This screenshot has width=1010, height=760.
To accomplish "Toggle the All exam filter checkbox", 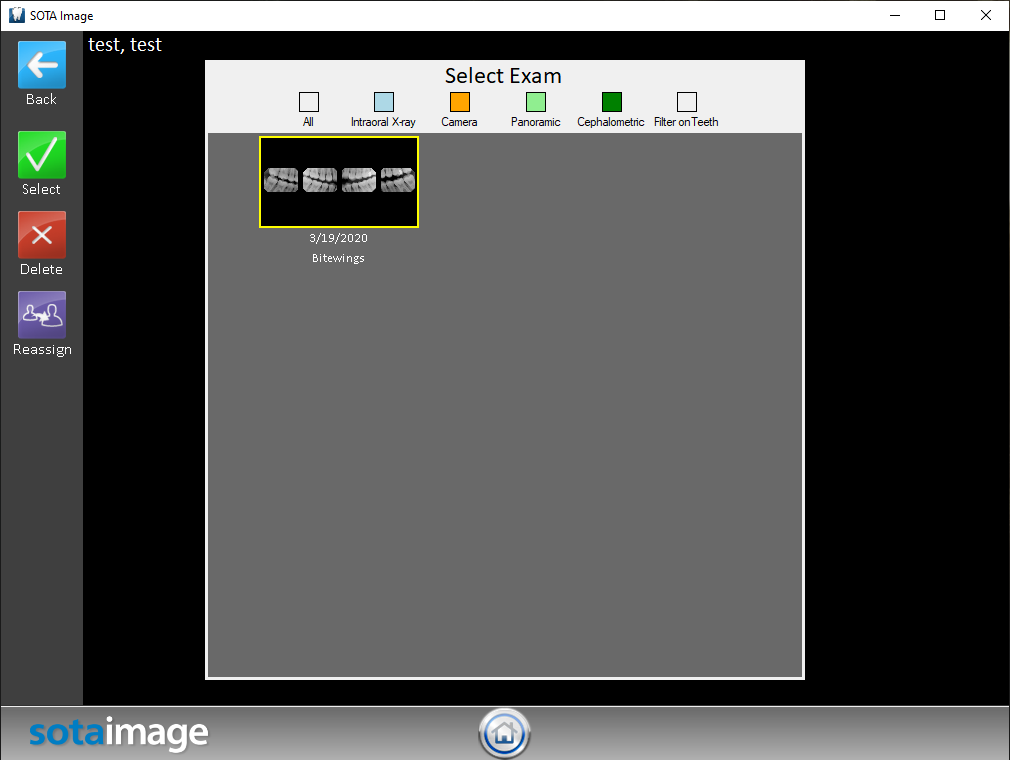I will coord(308,102).
